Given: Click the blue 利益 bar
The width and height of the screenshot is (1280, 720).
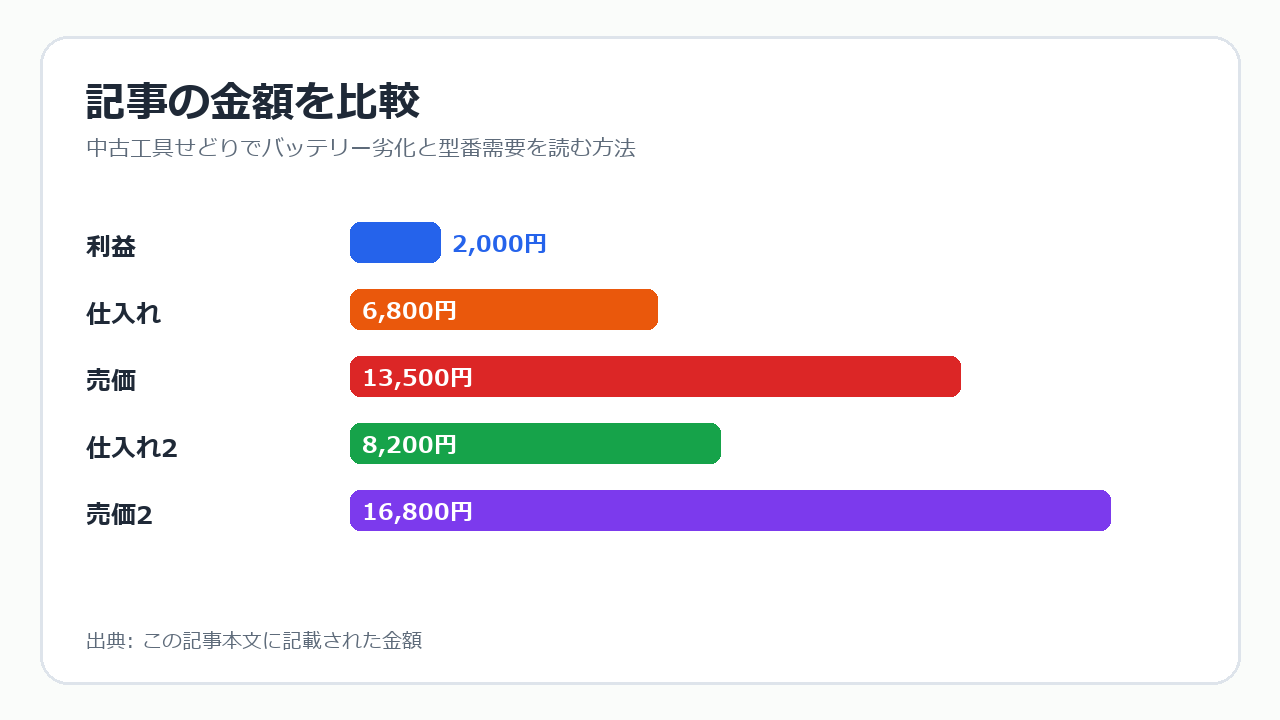Looking at the screenshot, I should tap(395, 243).
